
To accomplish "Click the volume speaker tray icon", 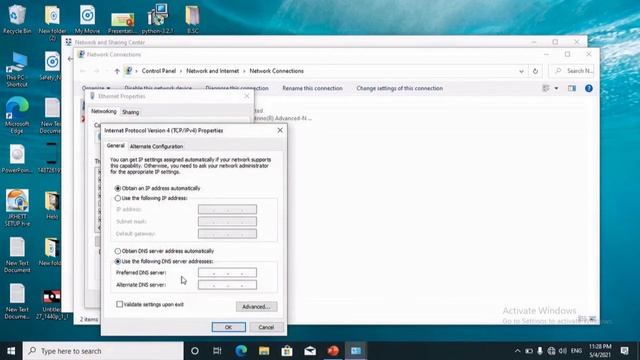I will pyautogui.click(x=563, y=351).
